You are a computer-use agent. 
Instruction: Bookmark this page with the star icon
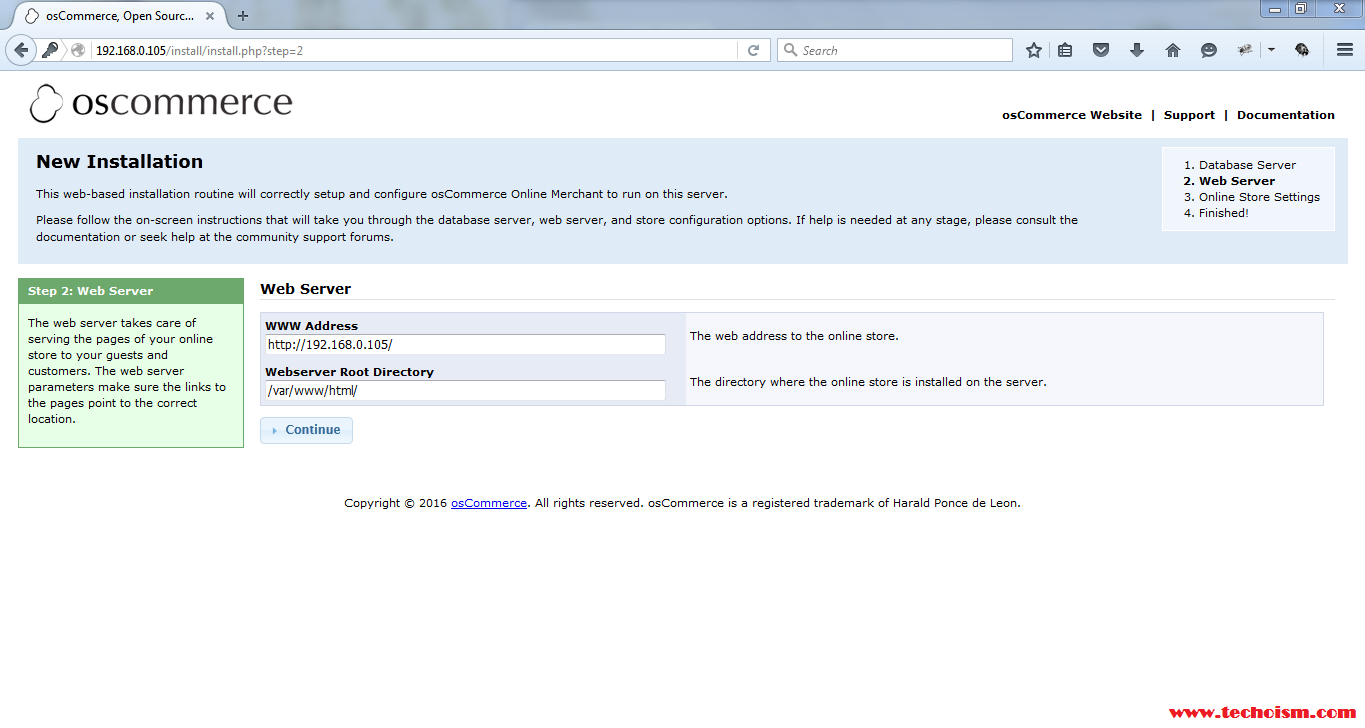[x=1034, y=50]
